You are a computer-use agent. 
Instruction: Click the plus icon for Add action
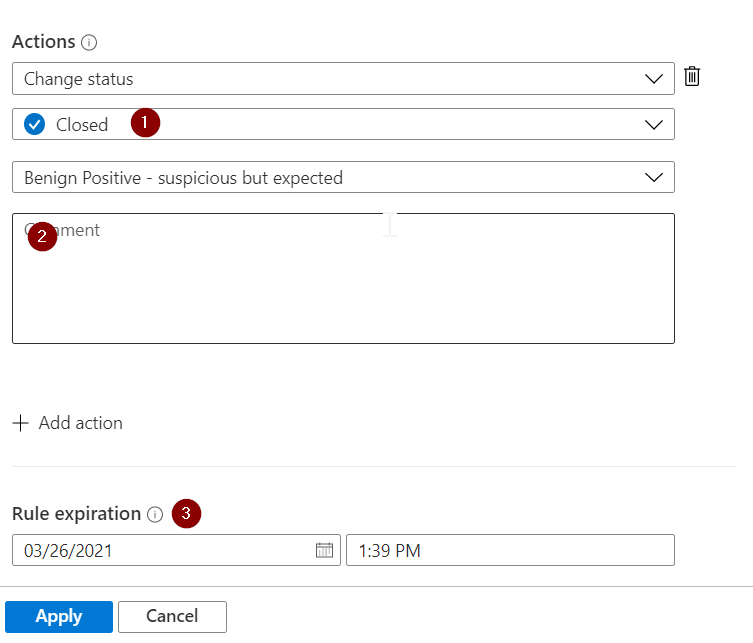point(21,423)
